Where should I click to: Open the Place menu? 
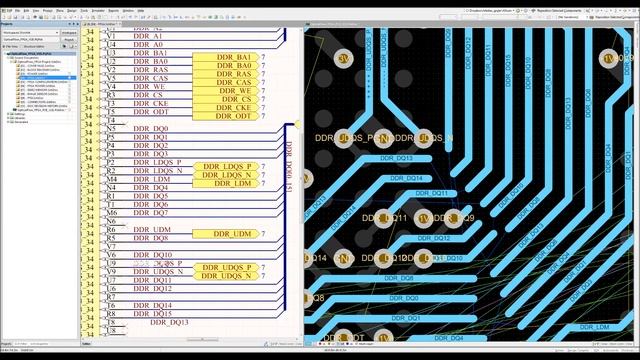click(x=60, y=11)
